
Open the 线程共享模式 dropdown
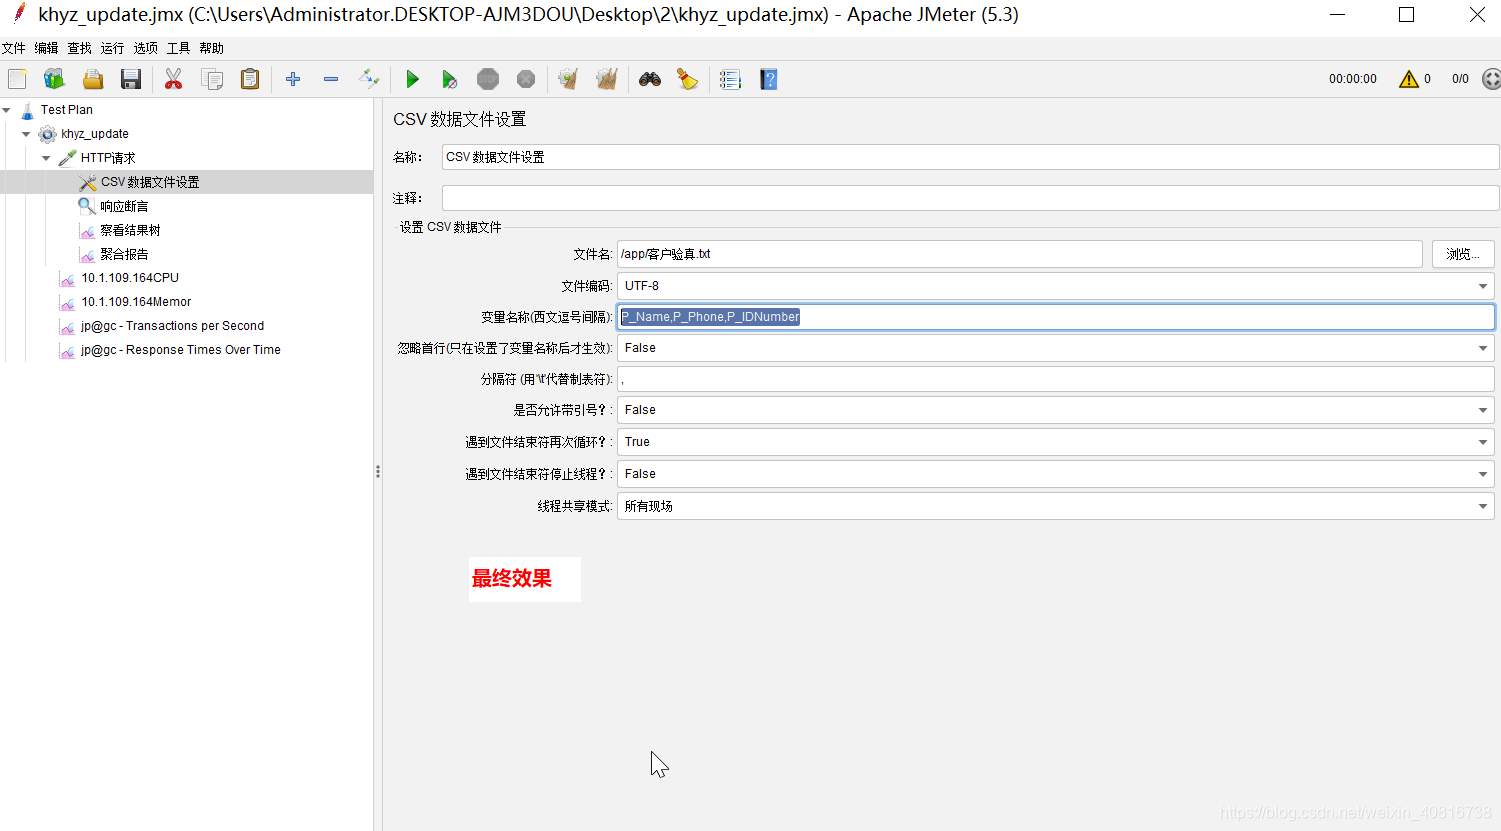(x=1056, y=506)
